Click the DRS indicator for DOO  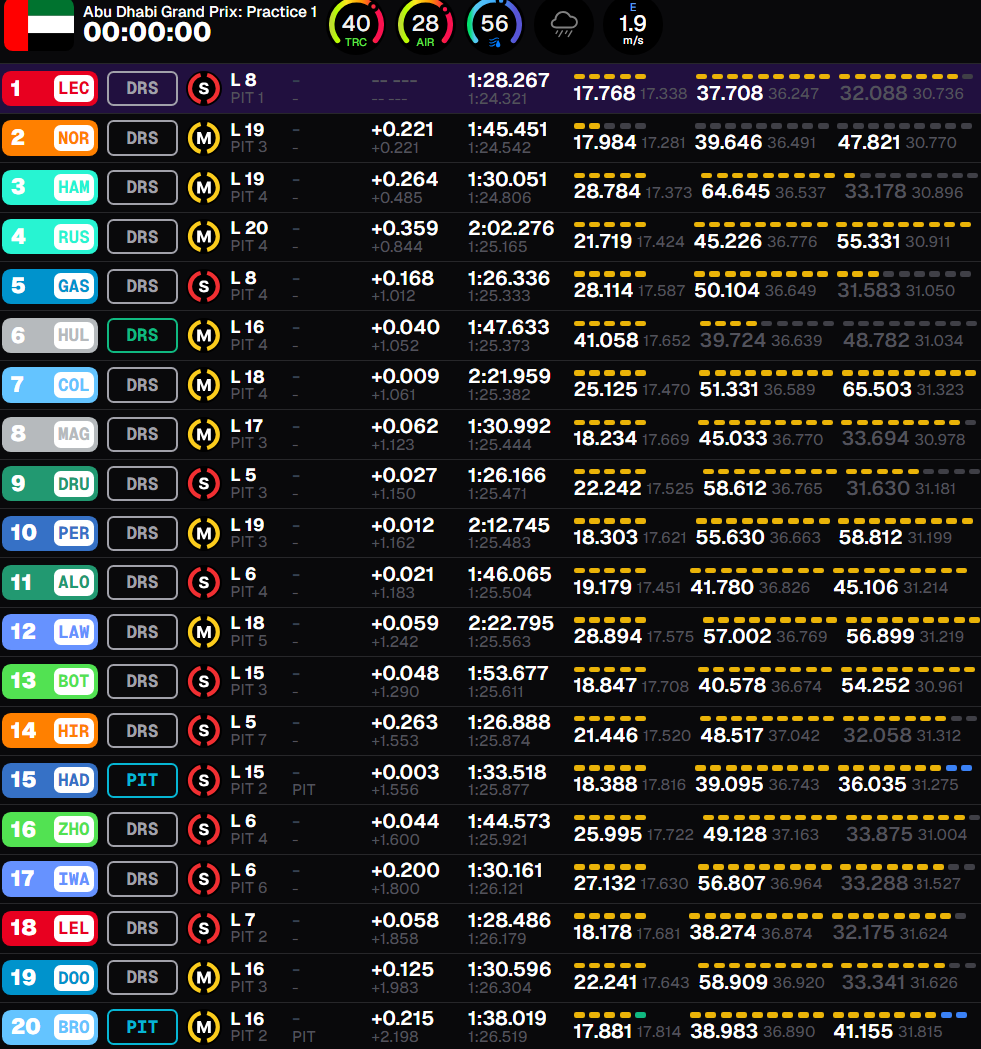click(x=143, y=977)
